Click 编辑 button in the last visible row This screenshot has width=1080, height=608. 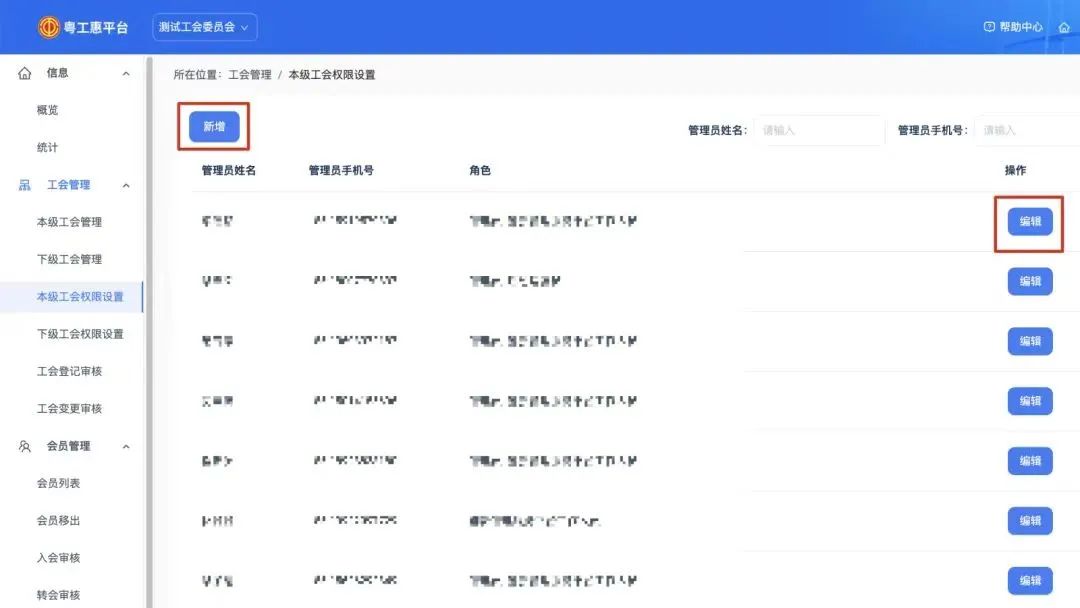(1029, 580)
